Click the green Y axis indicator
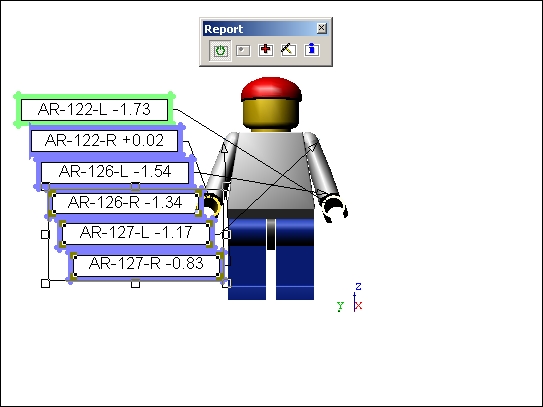This screenshot has width=543, height=407. (340, 306)
